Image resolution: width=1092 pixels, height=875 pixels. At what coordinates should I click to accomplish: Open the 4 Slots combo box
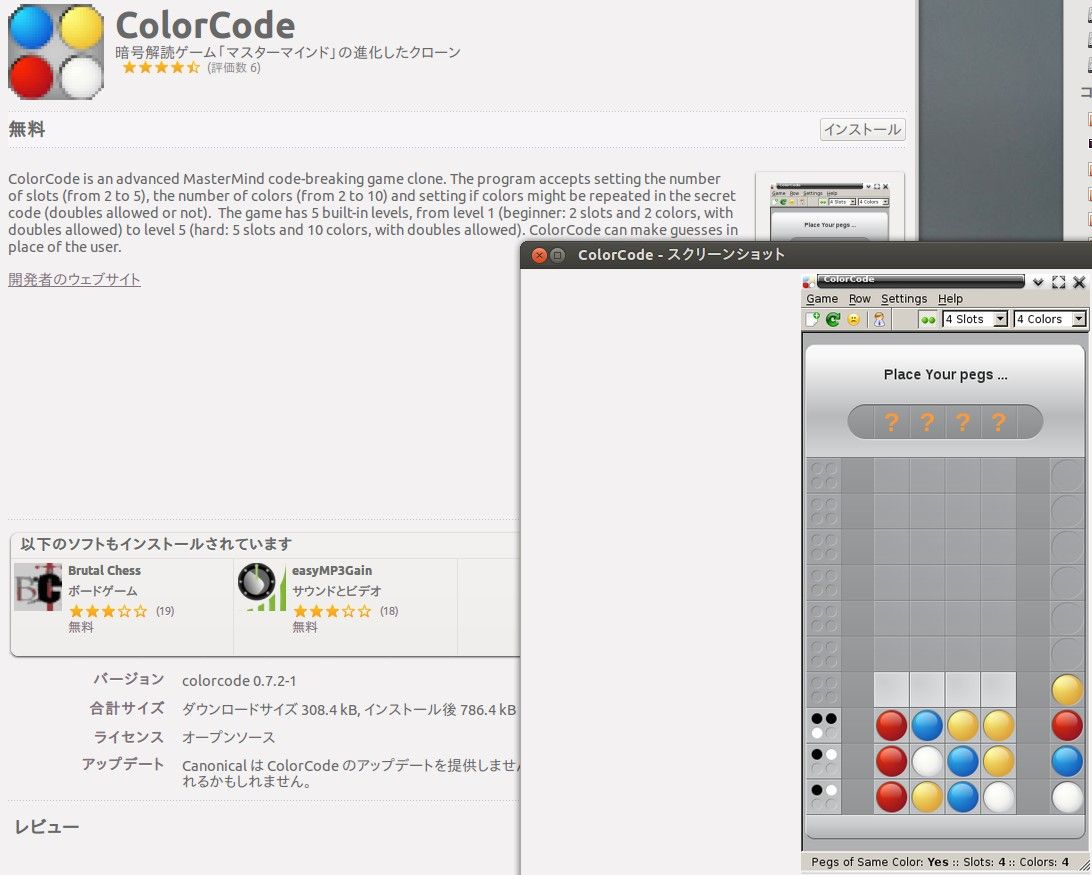pos(975,319)
